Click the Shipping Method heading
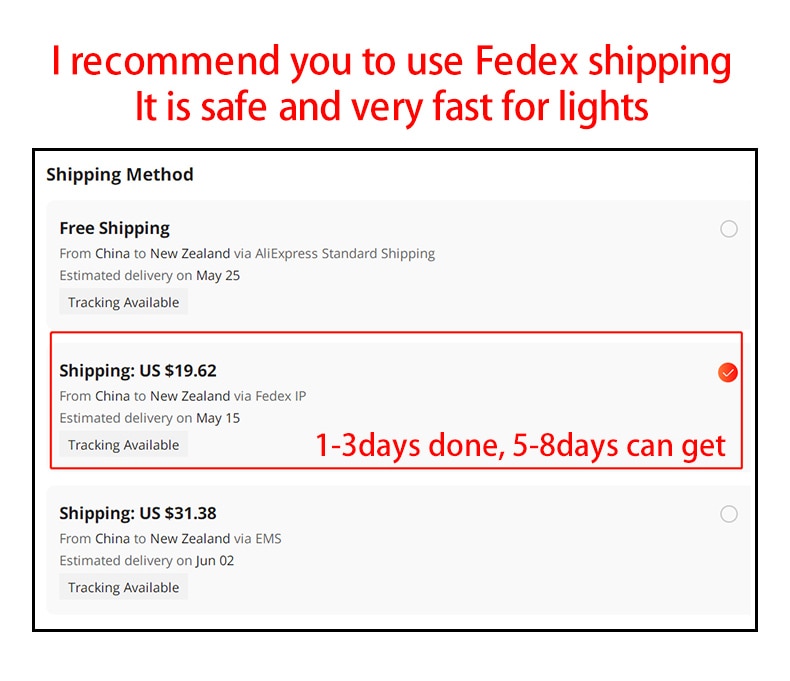The width and height of the screenshot is (790, 681). (120, 174)
